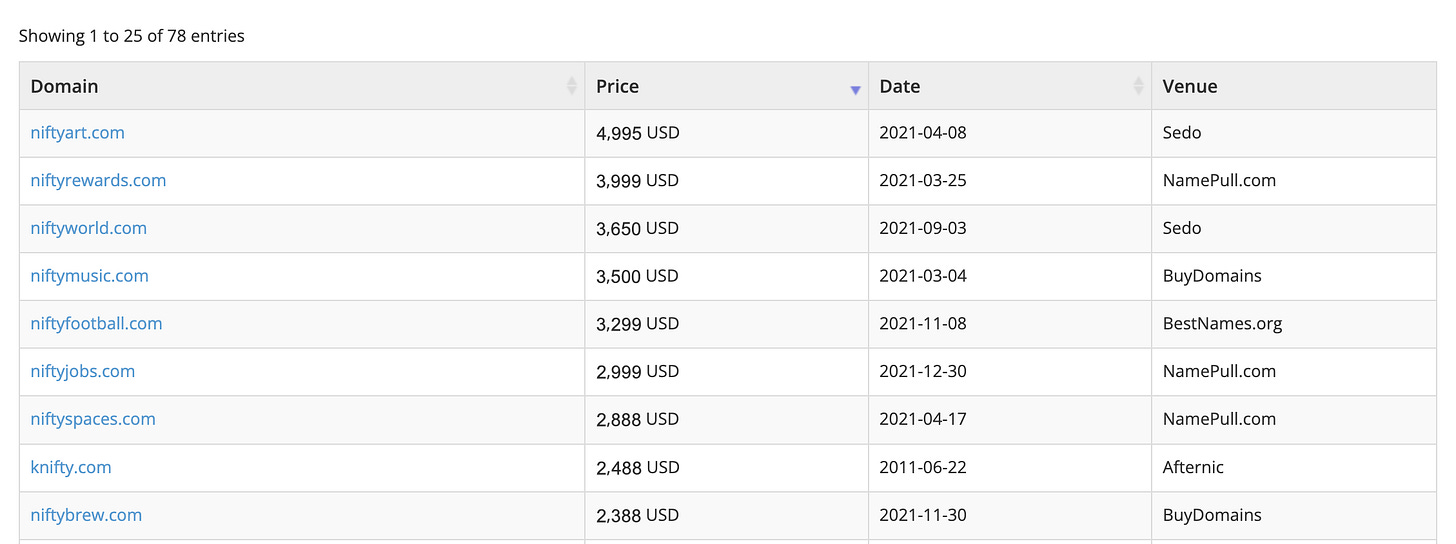Click the Date column sort arrows icon

tap(1138, 86)
